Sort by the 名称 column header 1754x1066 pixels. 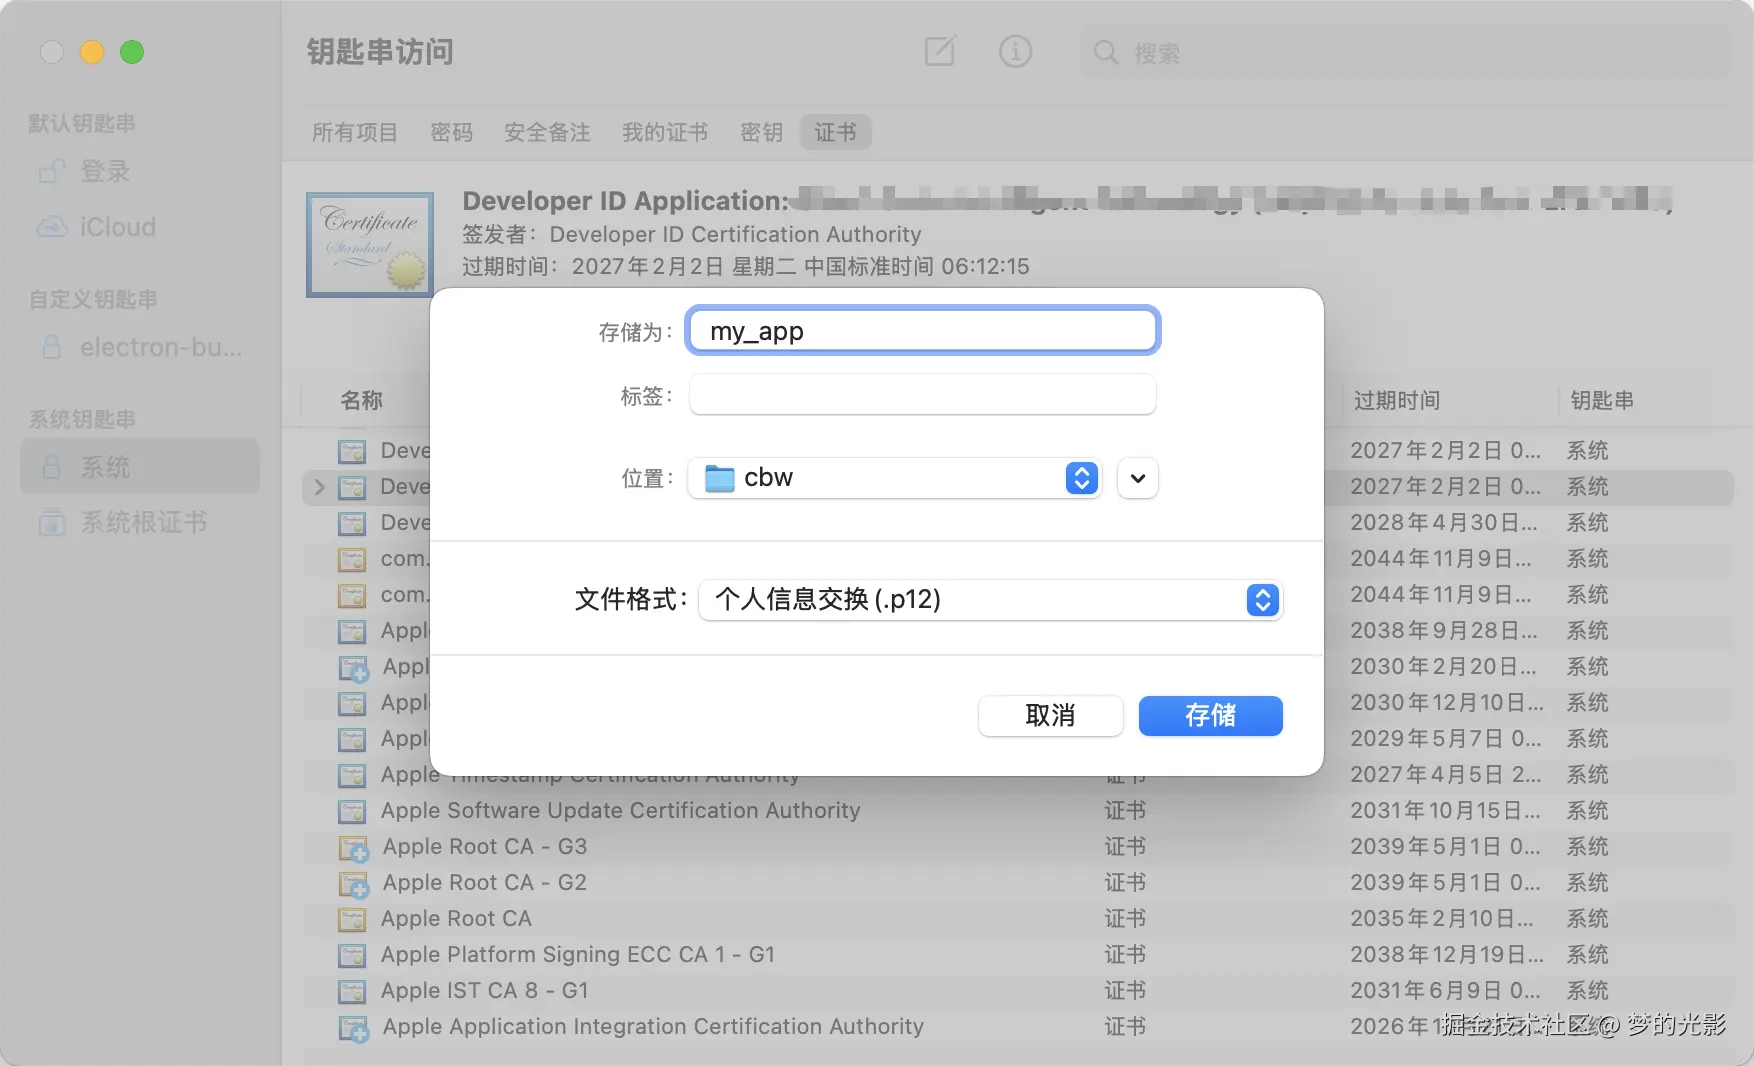coord(362,401)
